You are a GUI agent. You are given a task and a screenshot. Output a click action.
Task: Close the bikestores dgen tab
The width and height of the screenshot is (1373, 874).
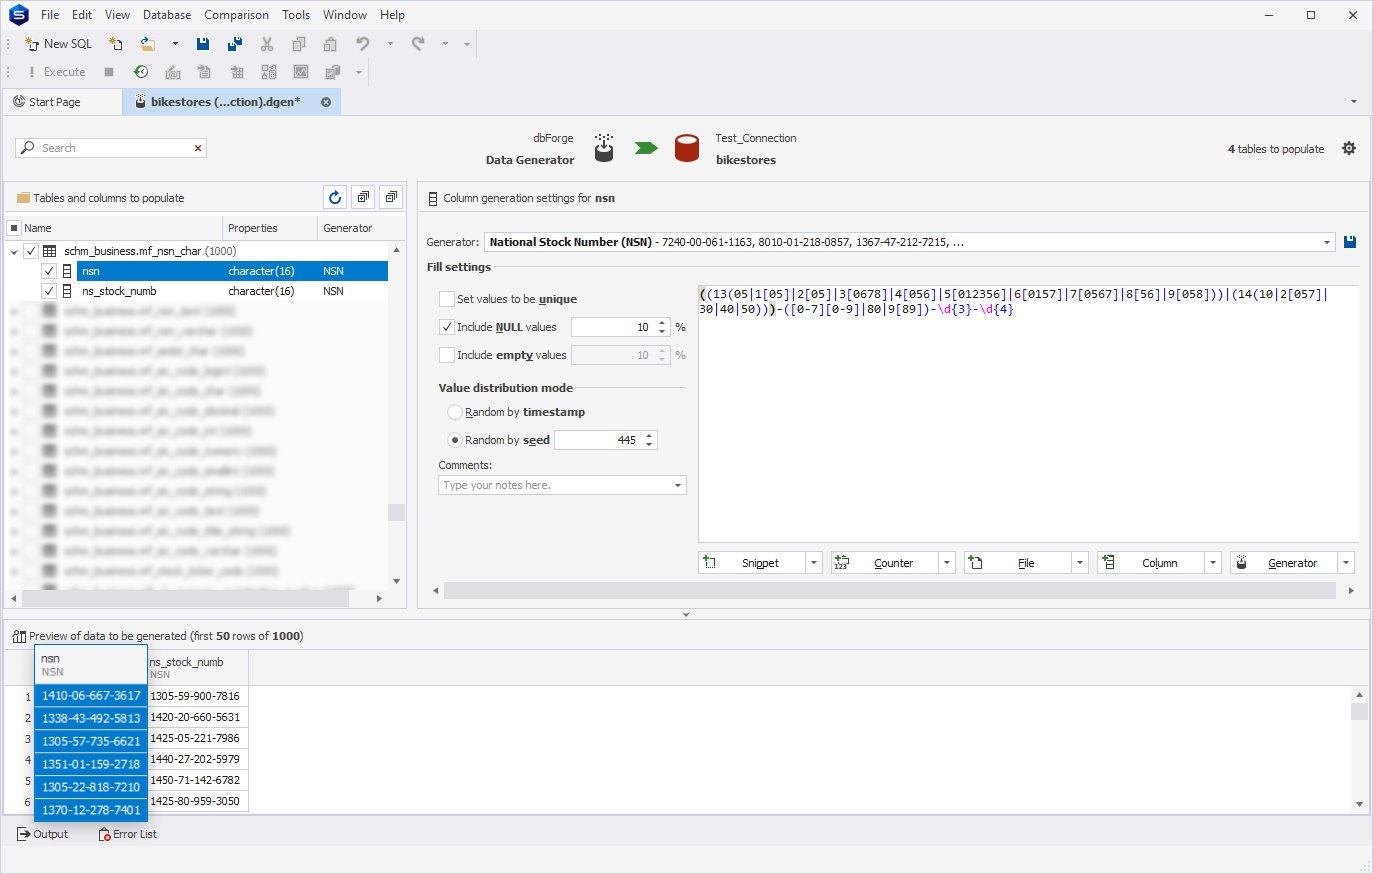pos(326,102)
